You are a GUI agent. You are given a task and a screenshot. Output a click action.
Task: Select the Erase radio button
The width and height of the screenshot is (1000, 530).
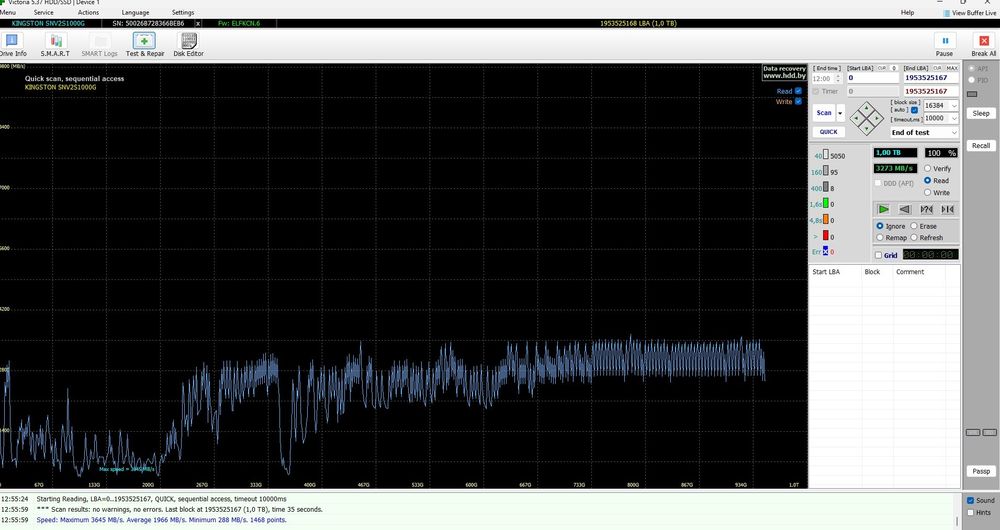coord(914,226)
